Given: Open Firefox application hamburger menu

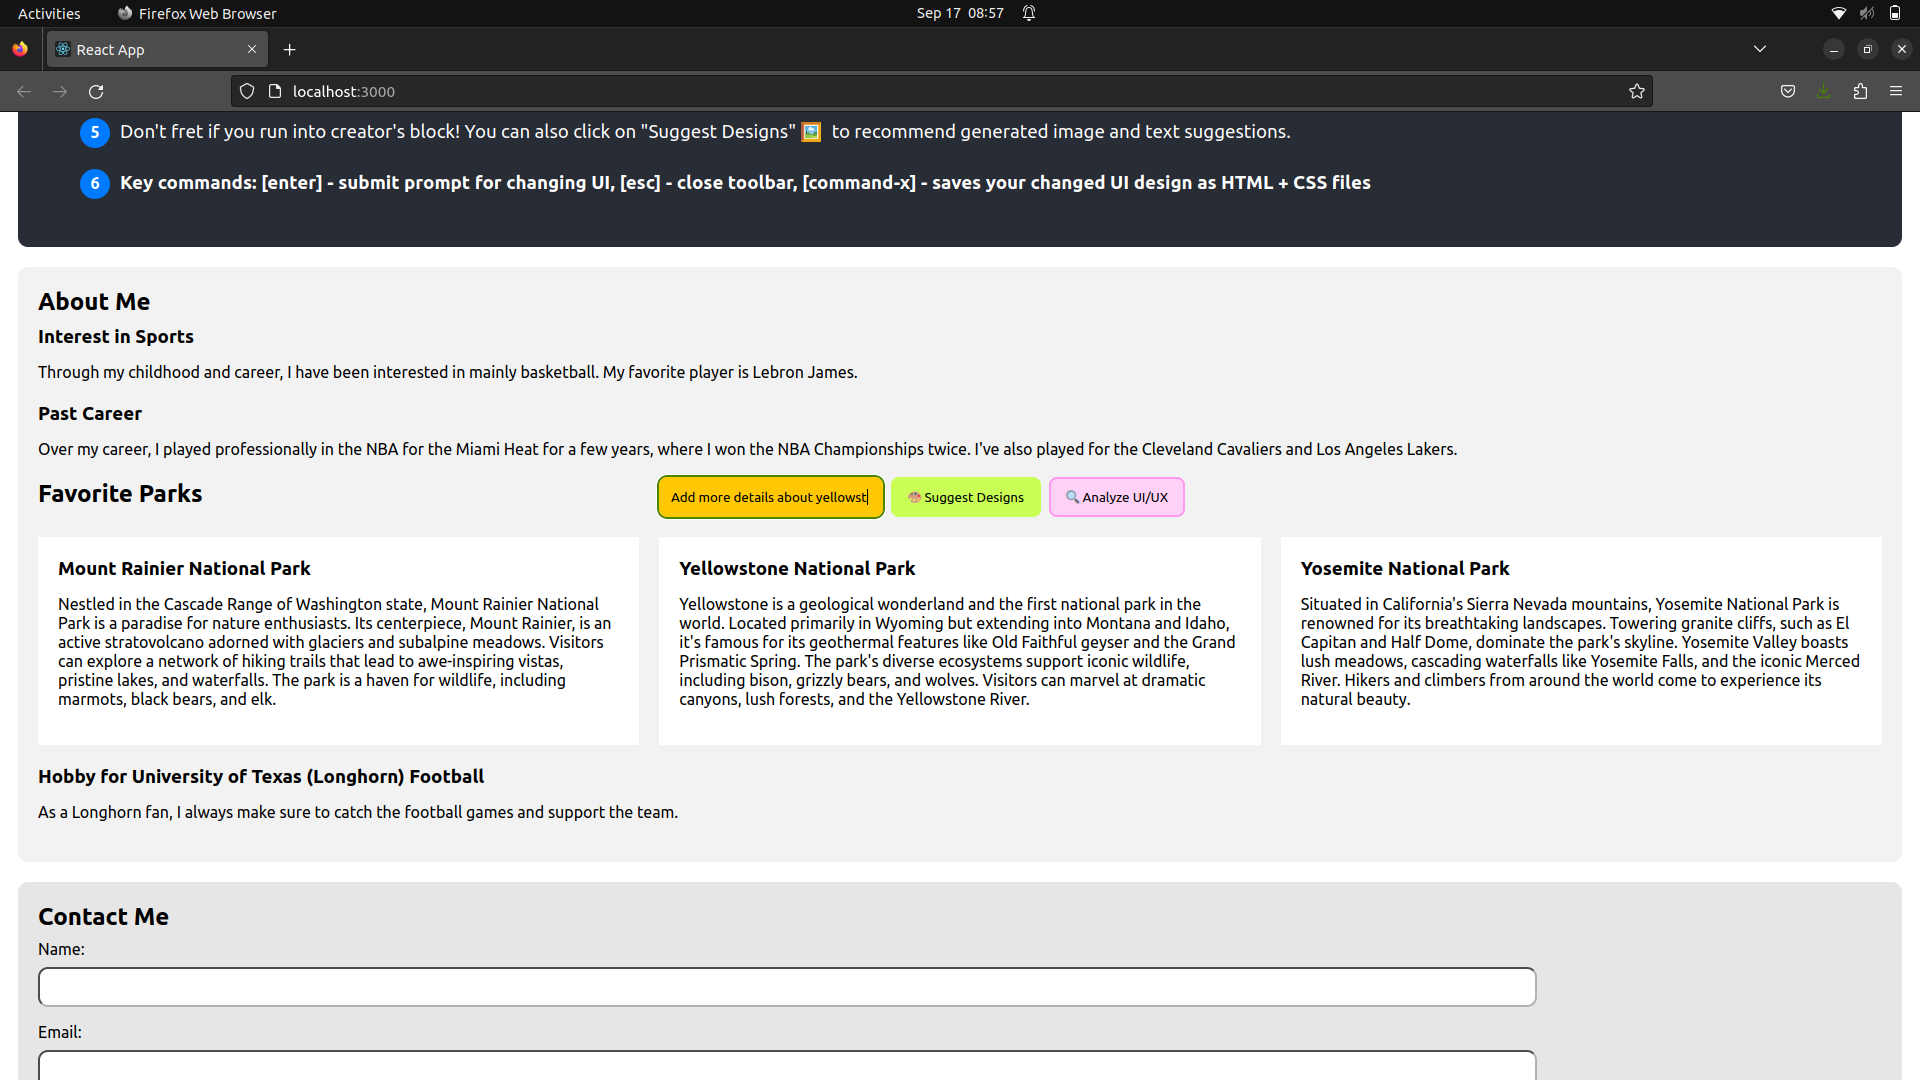Looking at the screenshot, I should (x=1896, y=91).
